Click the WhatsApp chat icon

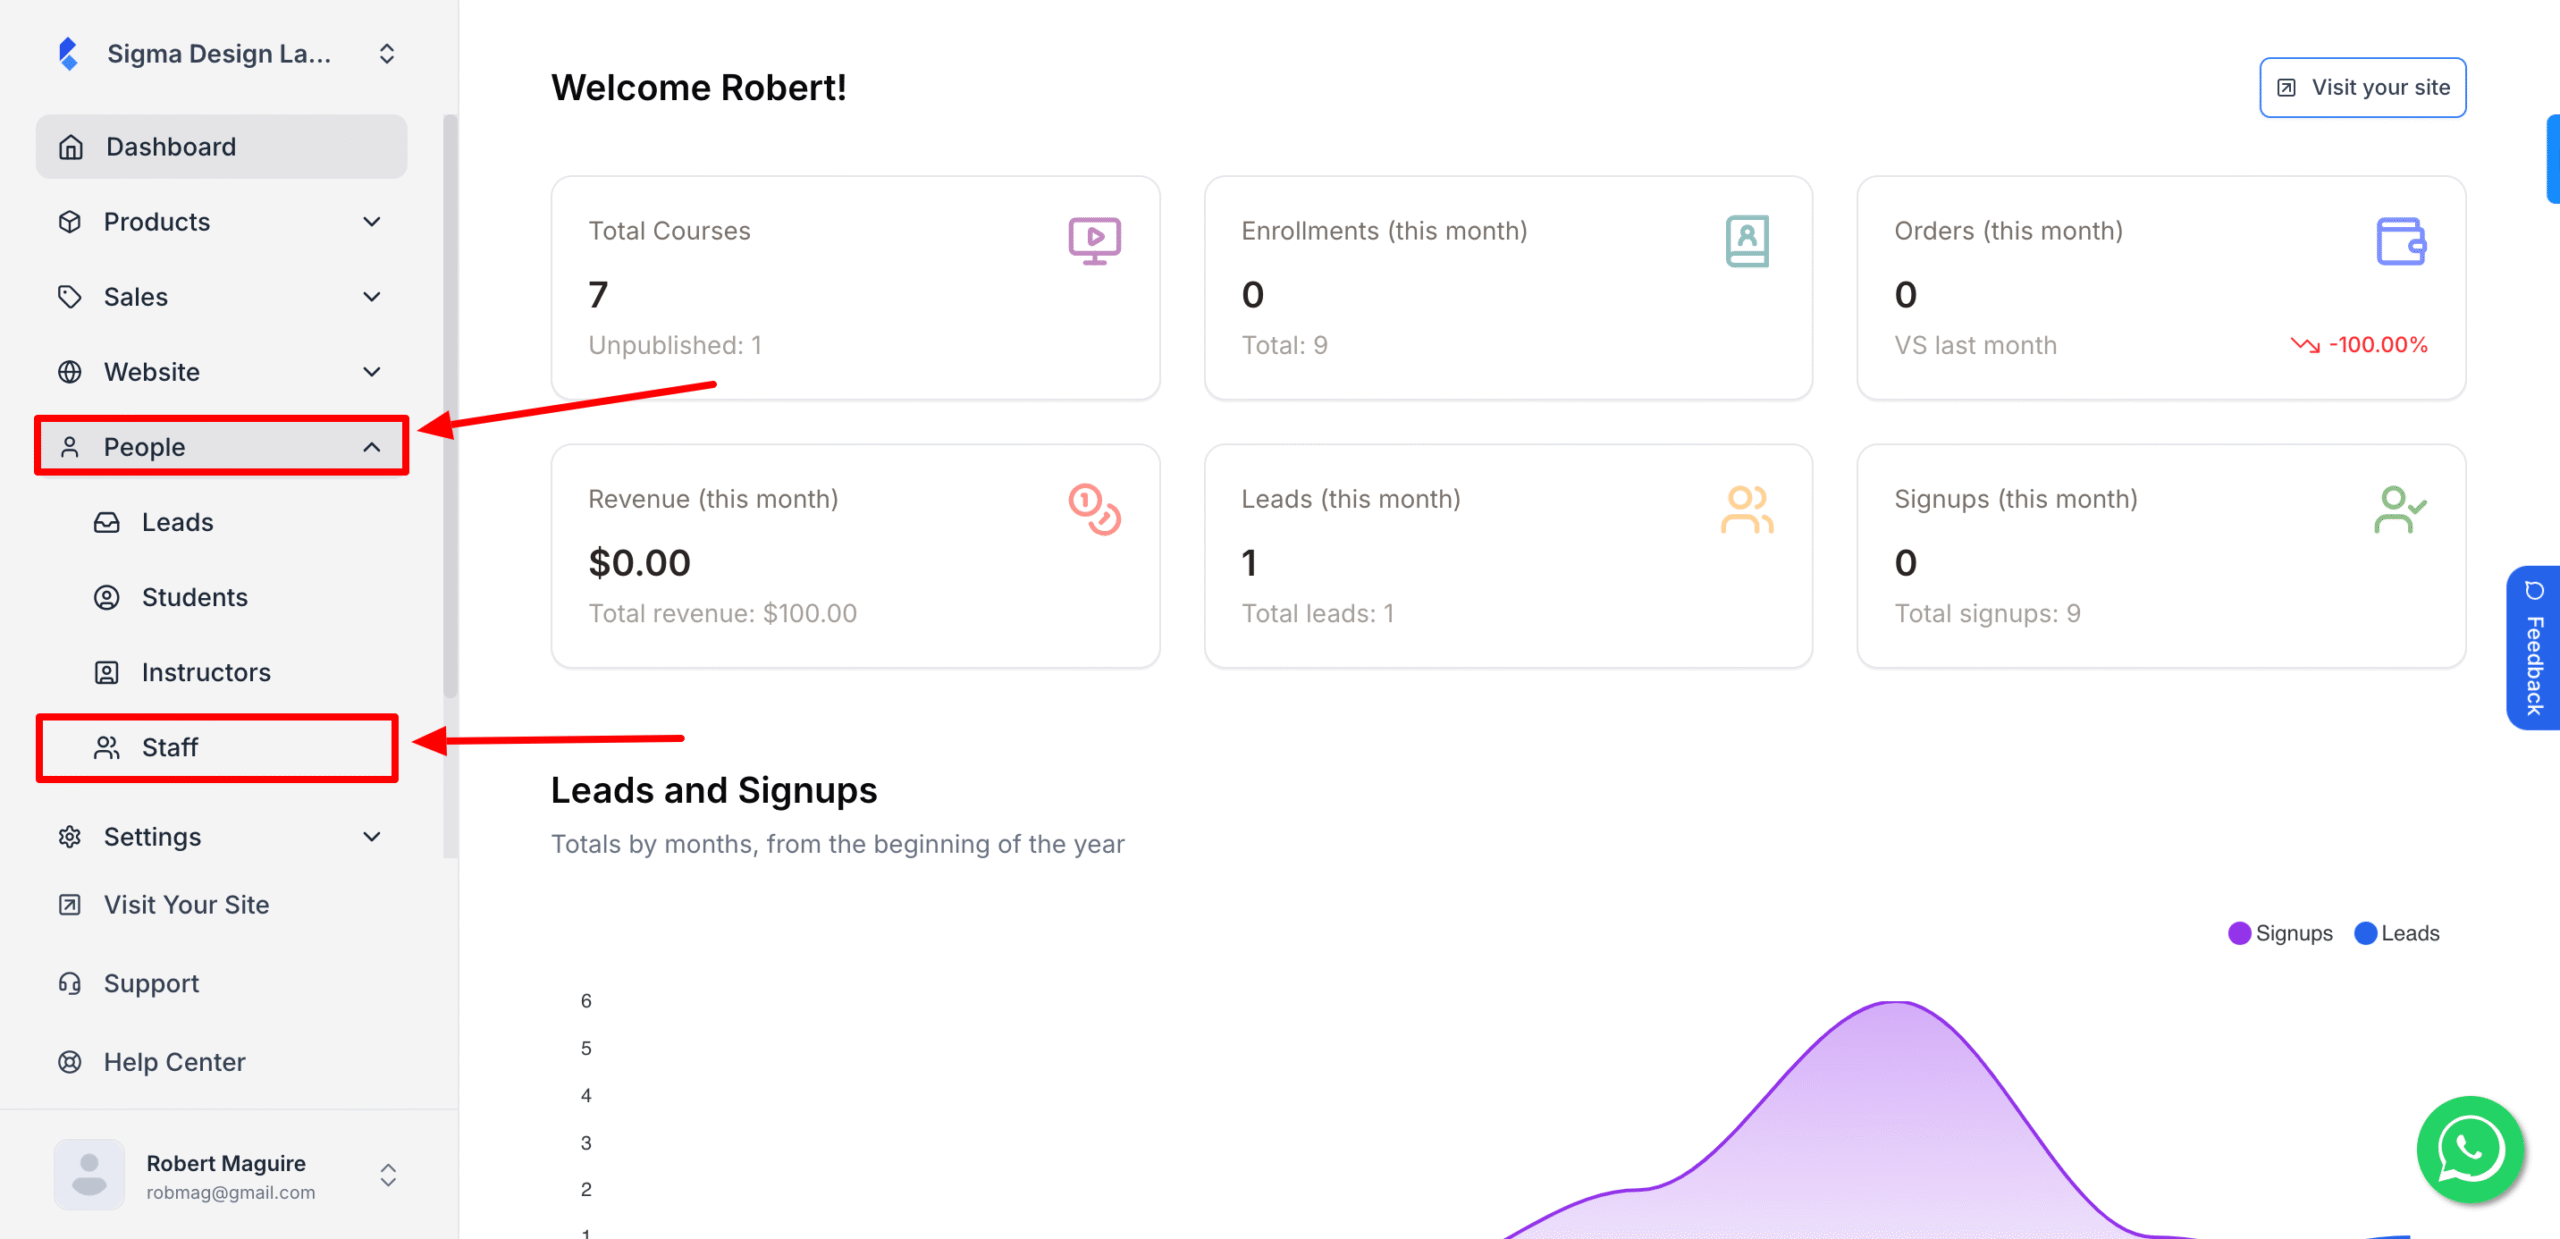(2470, 1150)
